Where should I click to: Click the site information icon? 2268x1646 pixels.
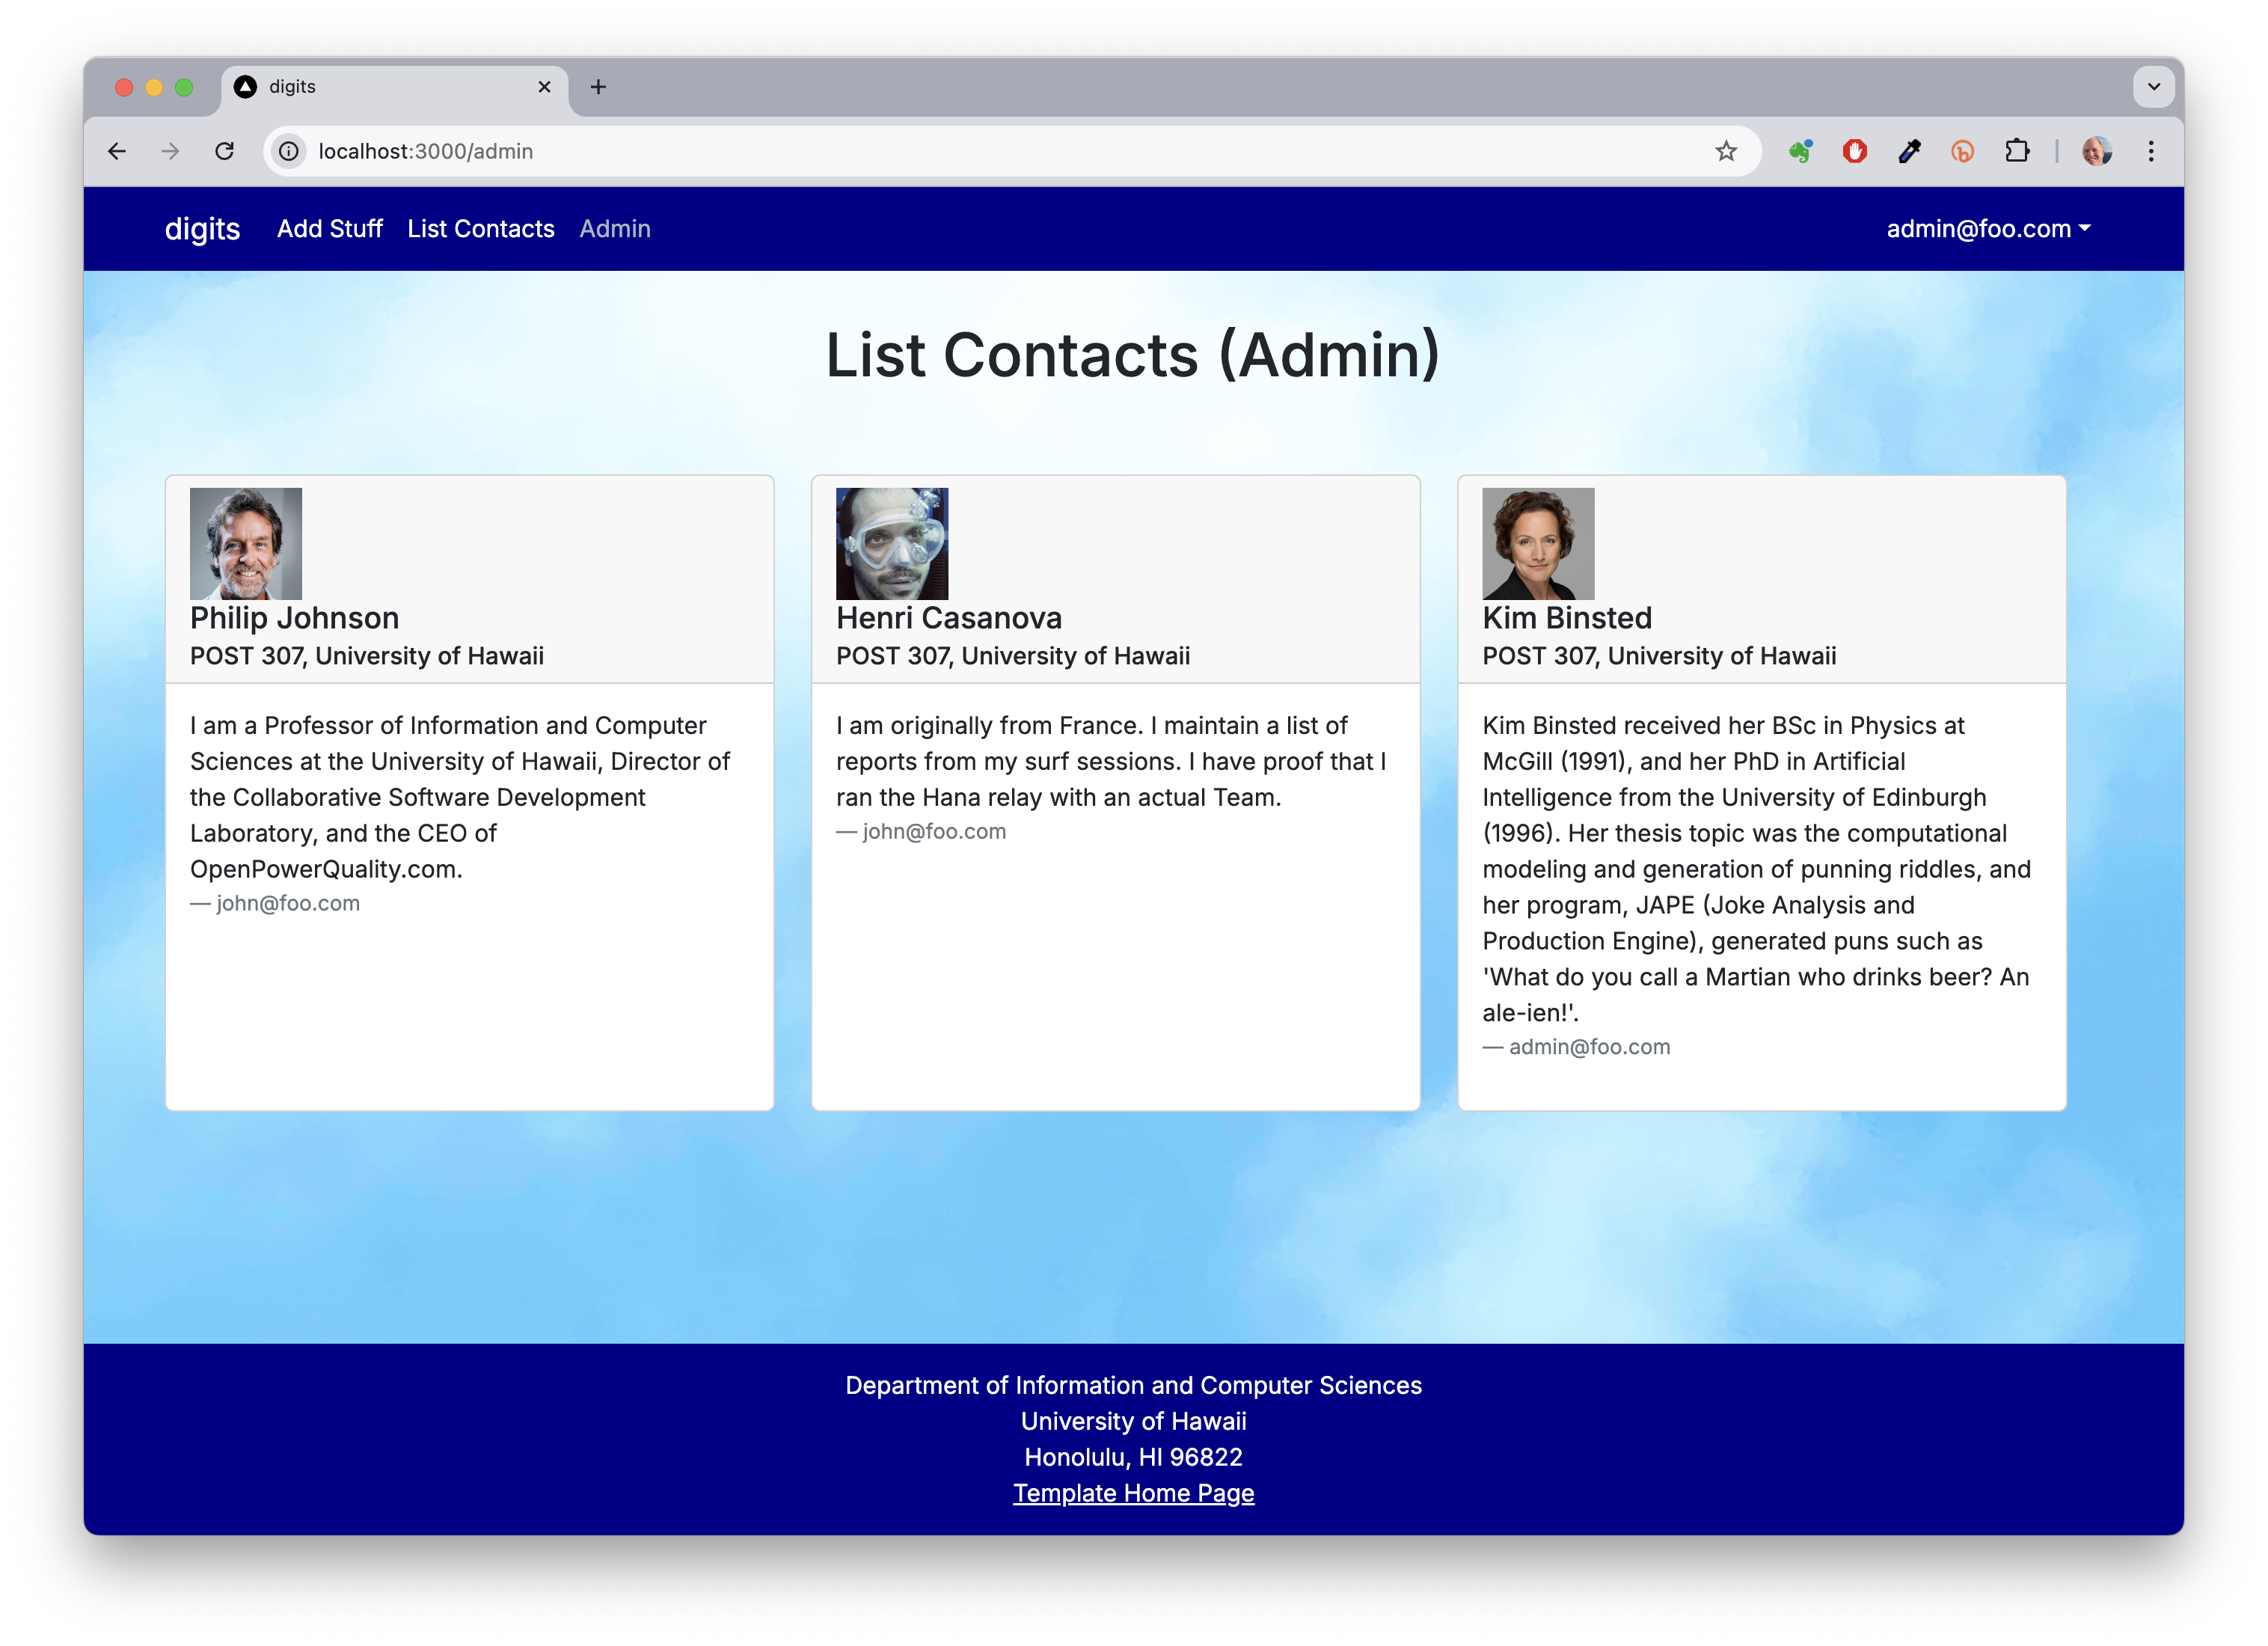point(289,151)
